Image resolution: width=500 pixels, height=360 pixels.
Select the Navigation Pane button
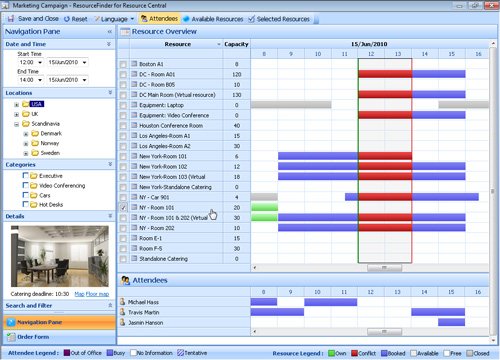pos(59,322)
